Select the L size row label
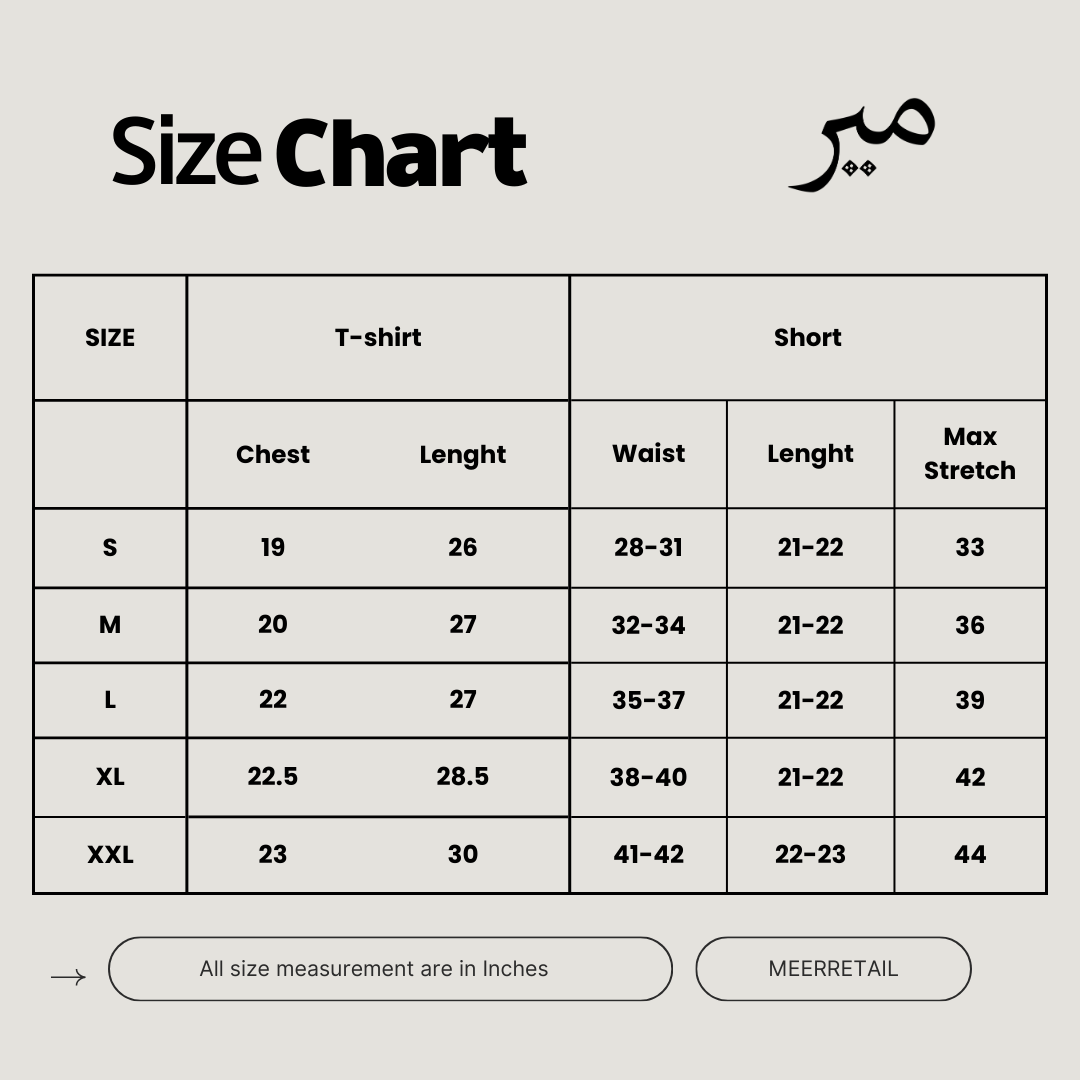This screenshot has width=1080, height=1080. pyautogui.click(x=110, y=700)
